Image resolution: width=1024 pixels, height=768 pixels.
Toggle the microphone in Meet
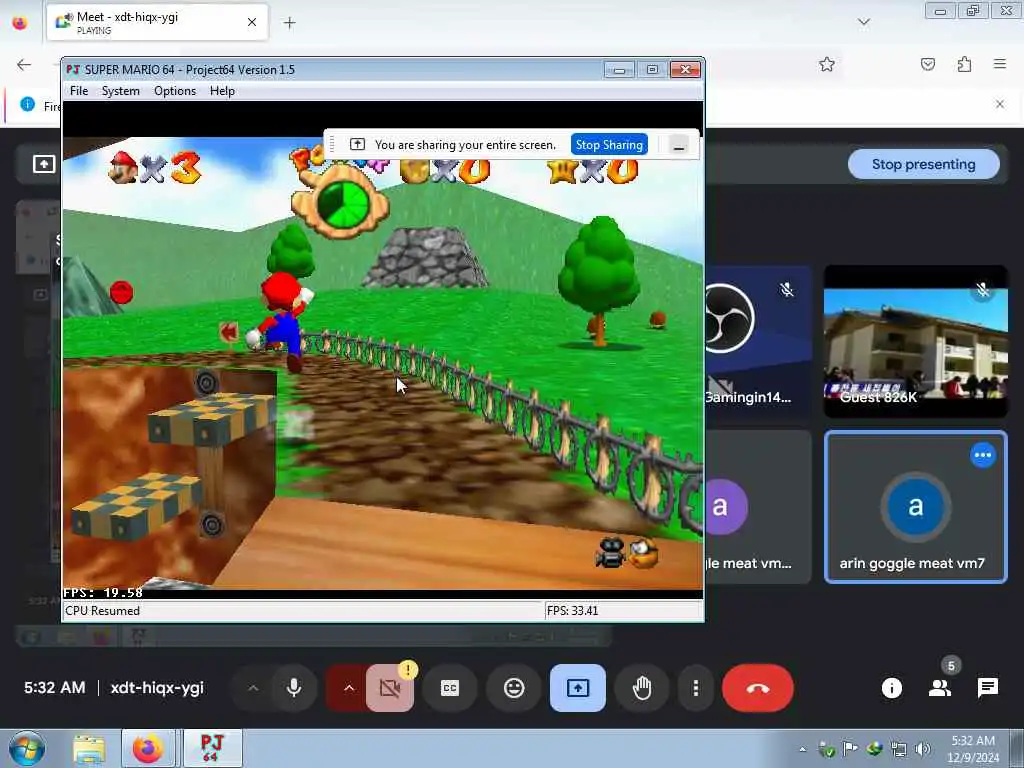click(294, 688)
